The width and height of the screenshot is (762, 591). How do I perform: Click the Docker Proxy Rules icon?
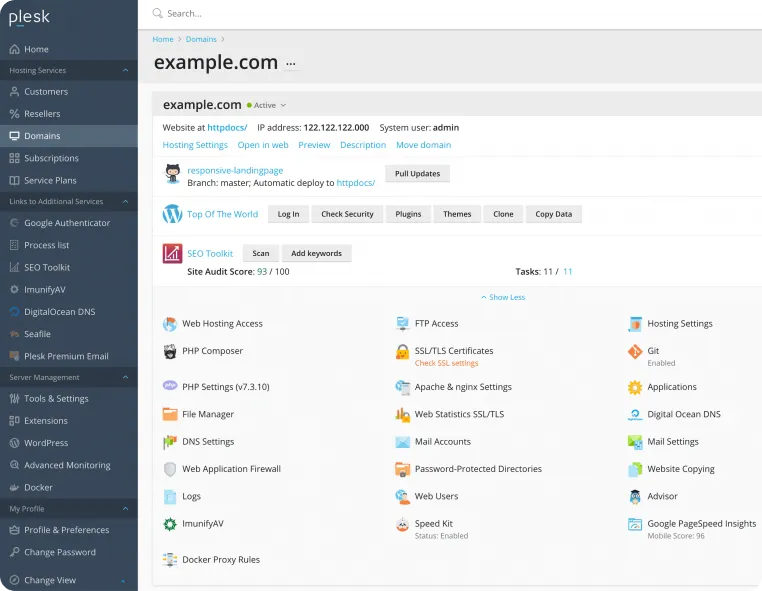click(x=170, y=560)
